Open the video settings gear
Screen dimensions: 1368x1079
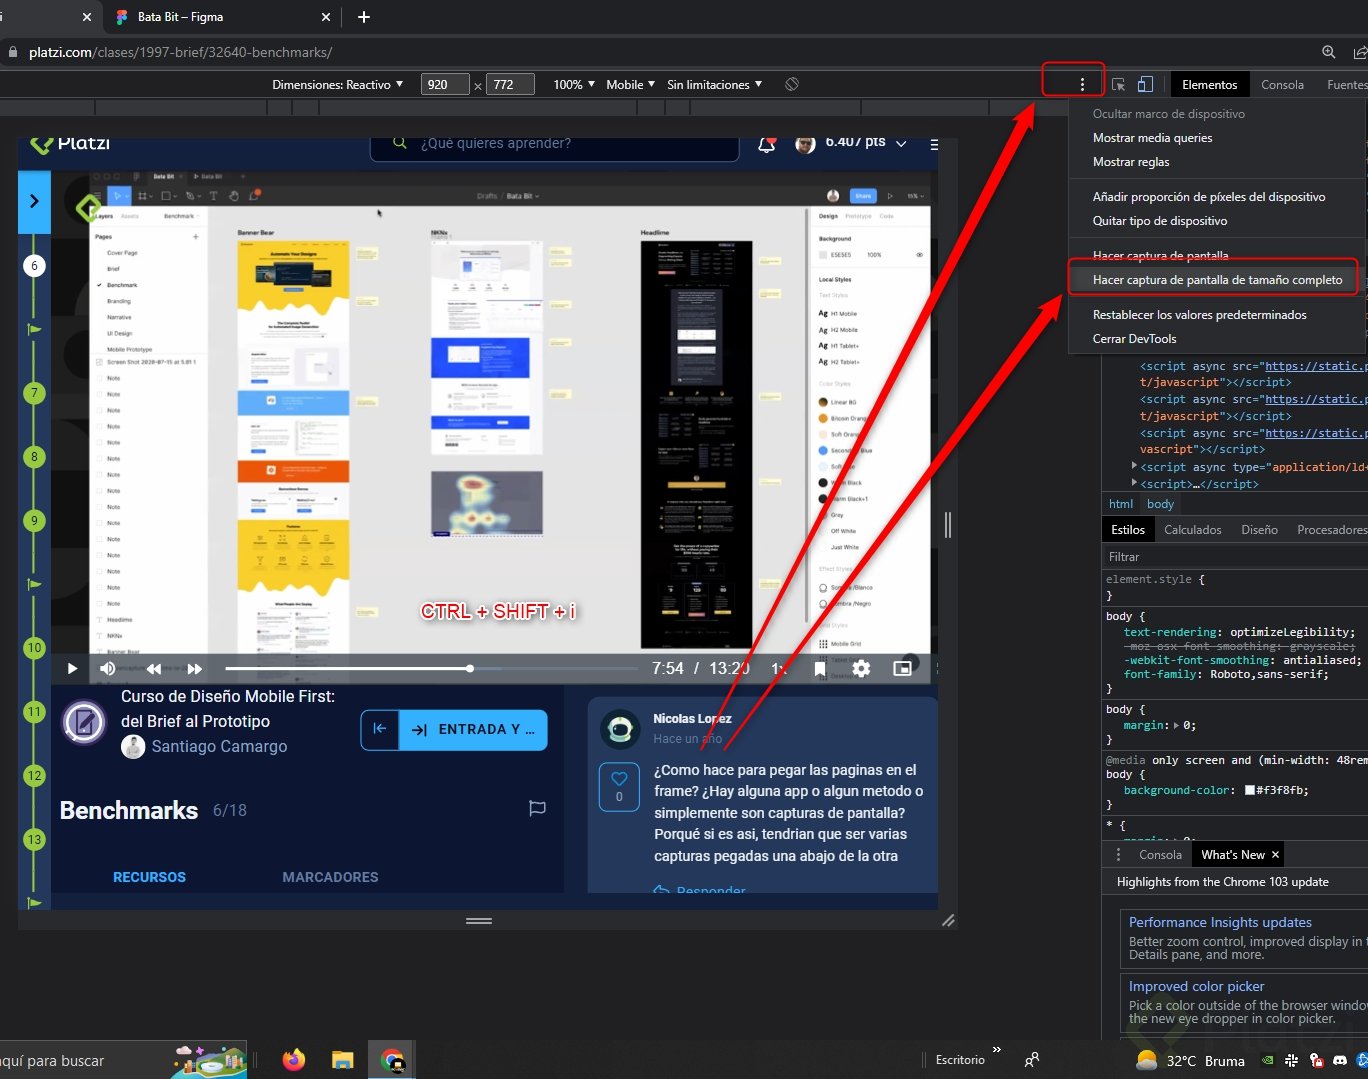(861, 668)
